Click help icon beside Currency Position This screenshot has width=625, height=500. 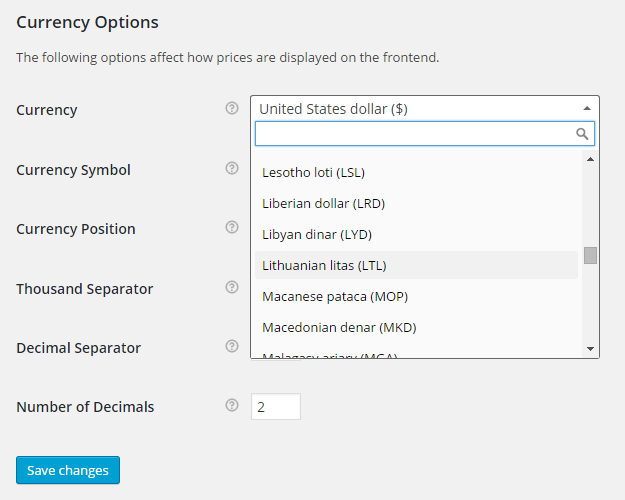(232, 228)
